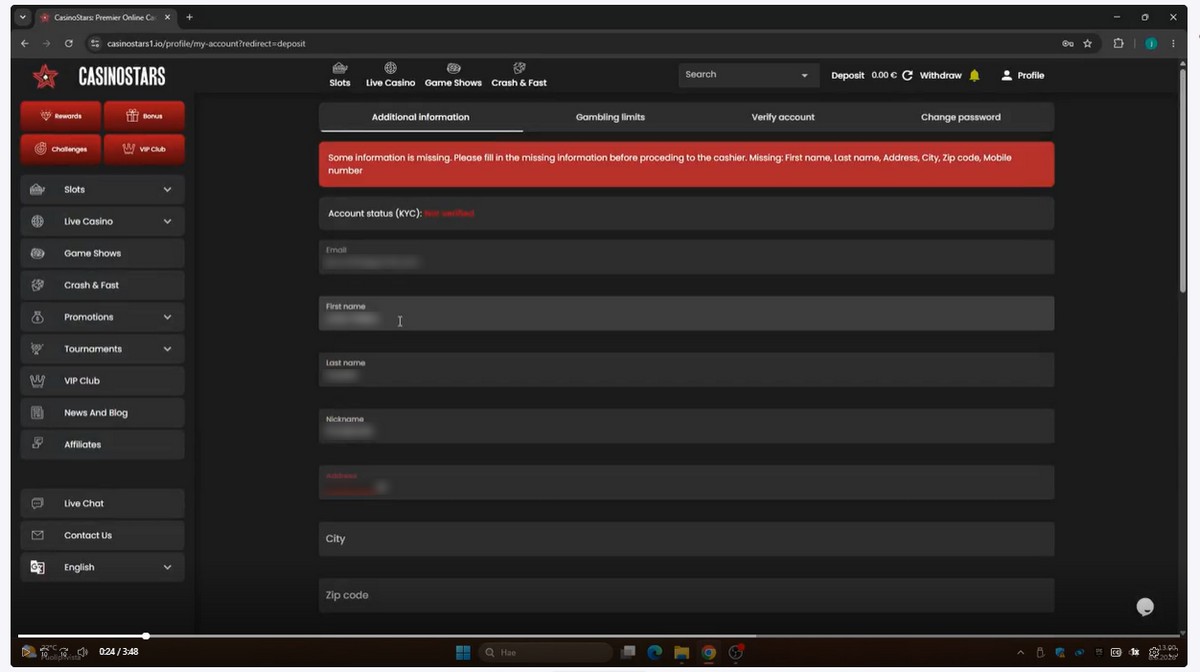Screen dimensions: 1200x672
Task: Open VIP Club sidebar menu entry
Action: (x=102, y=381)
